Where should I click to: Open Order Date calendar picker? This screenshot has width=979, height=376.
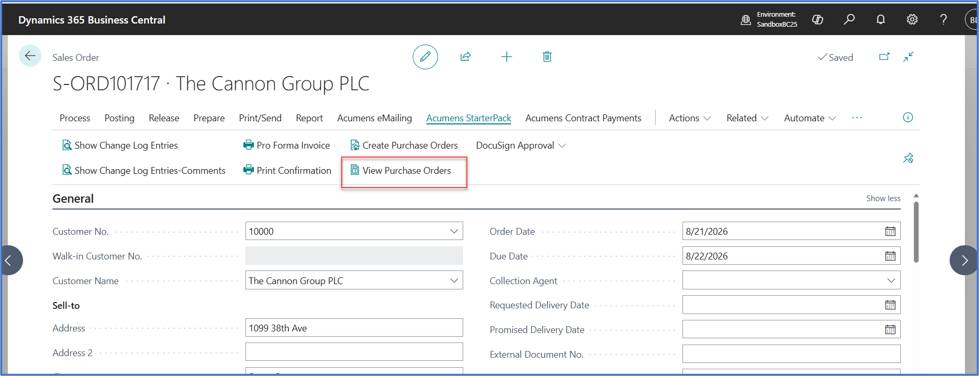pyautogui.click(x=890, y=231)
